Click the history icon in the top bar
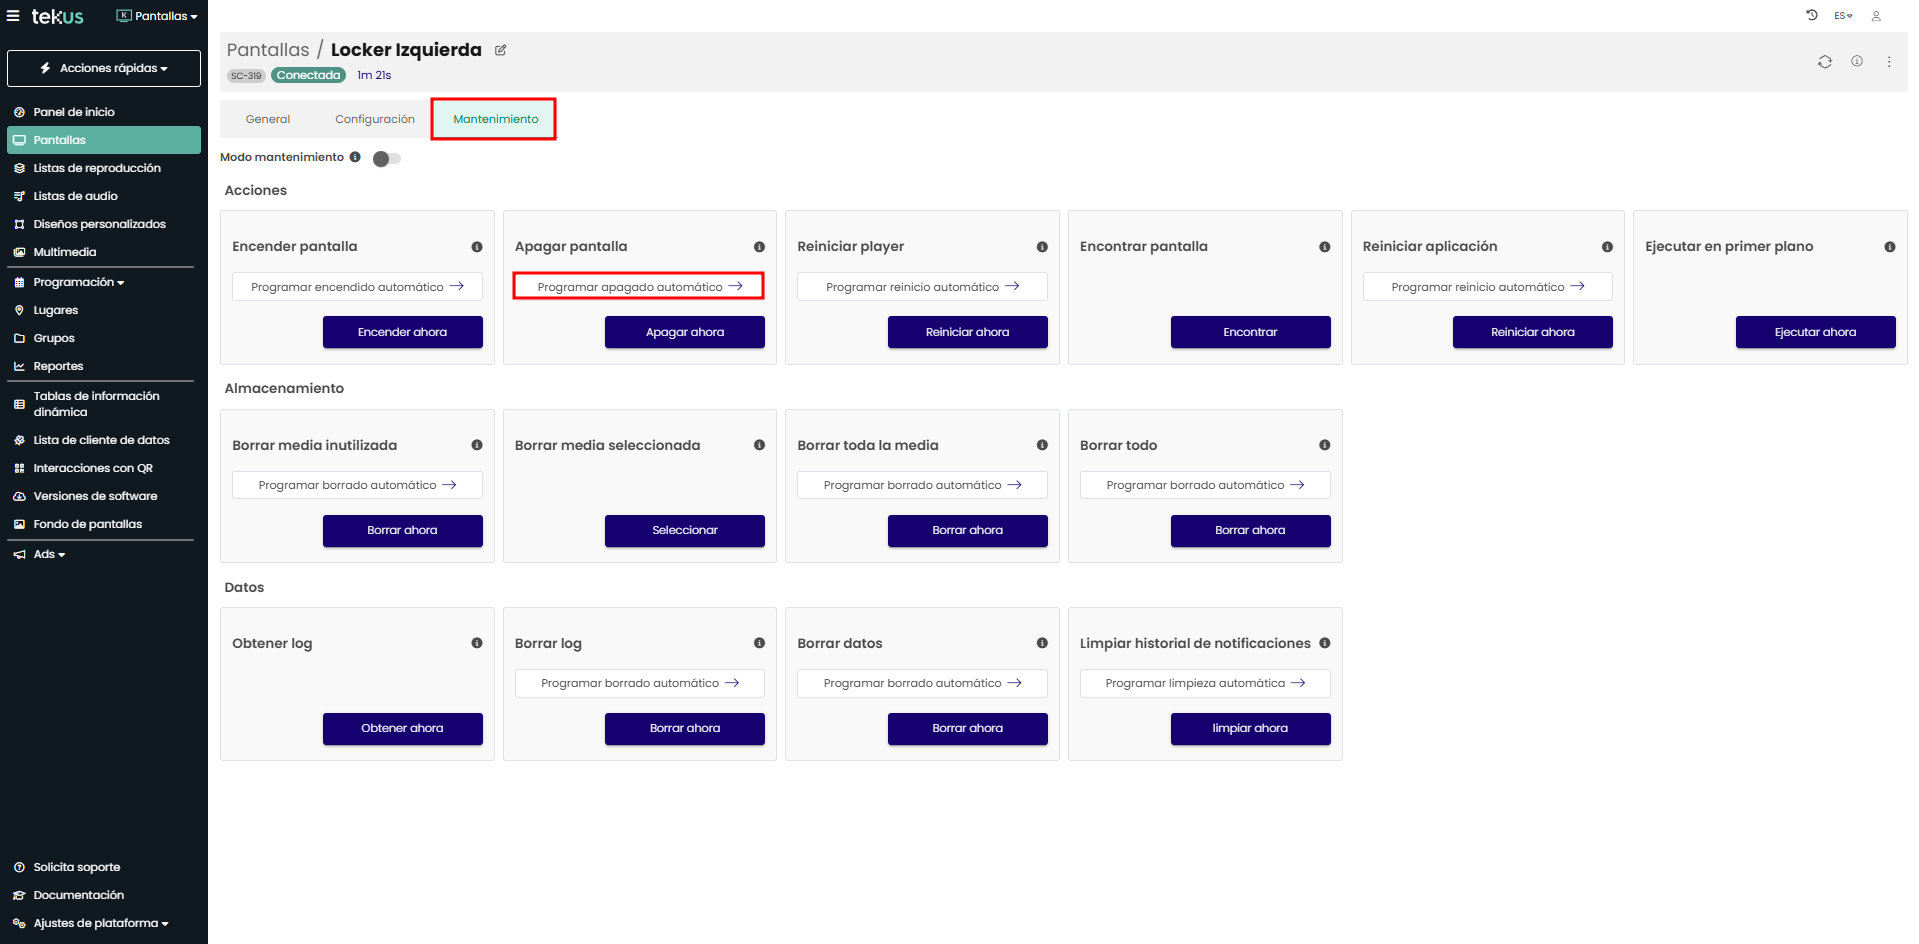 tap(1811, 16)
